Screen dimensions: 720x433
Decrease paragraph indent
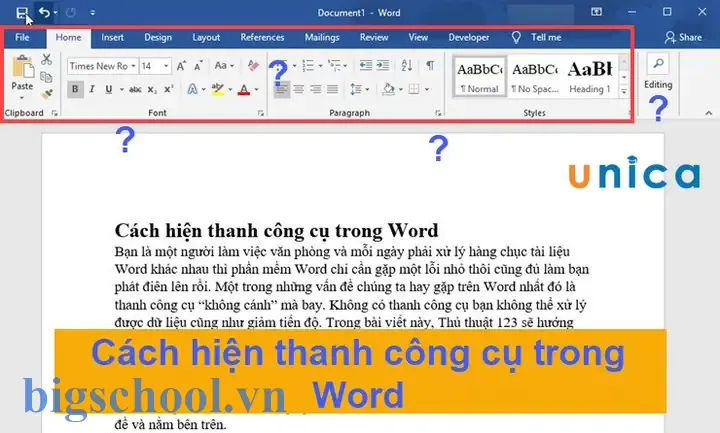[x=366, y=66]
